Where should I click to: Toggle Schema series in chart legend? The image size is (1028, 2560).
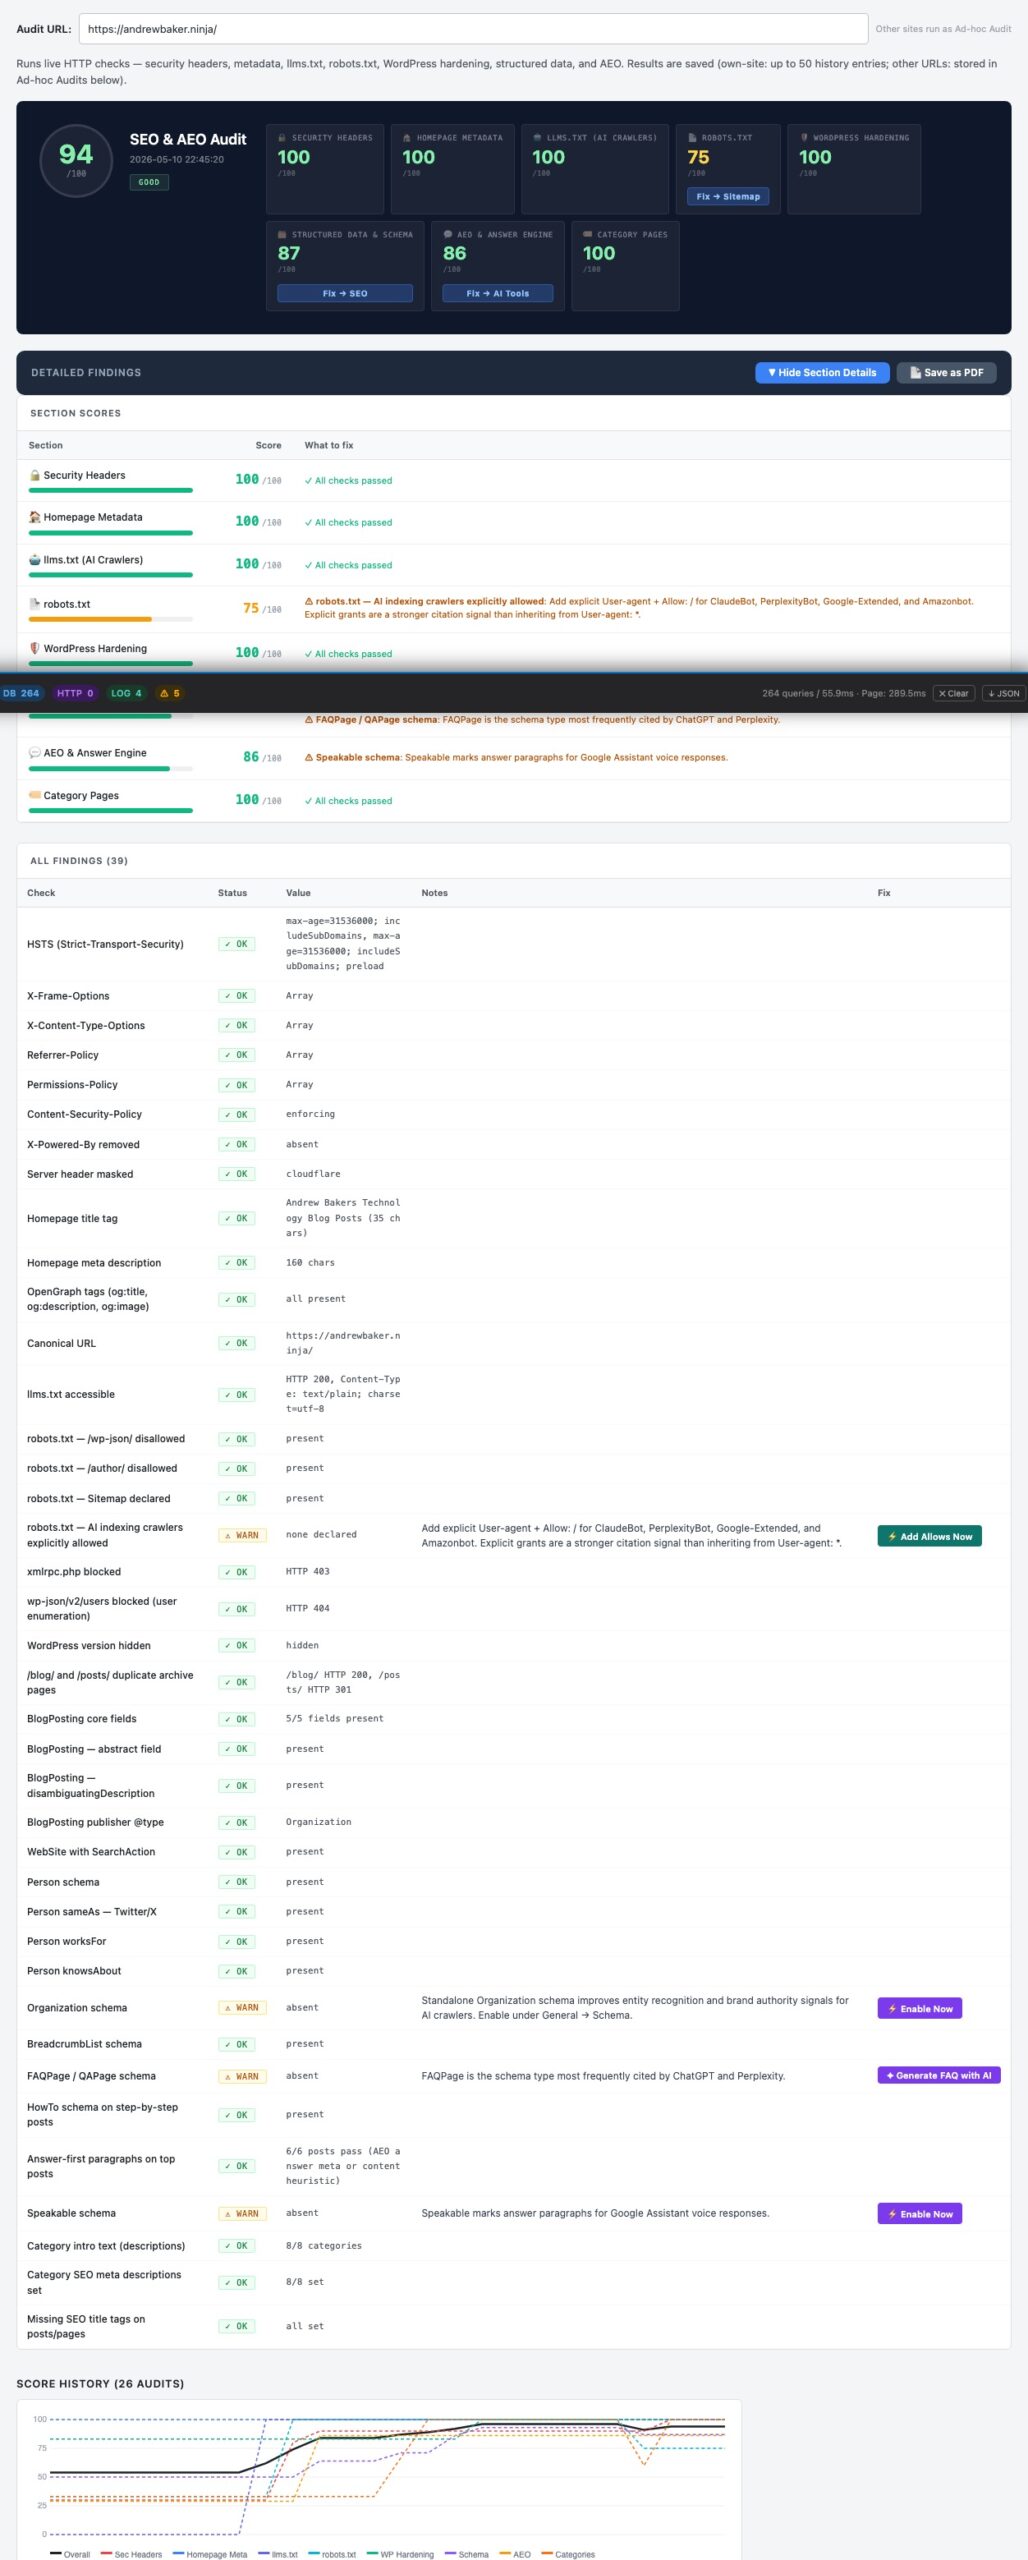466,2554
